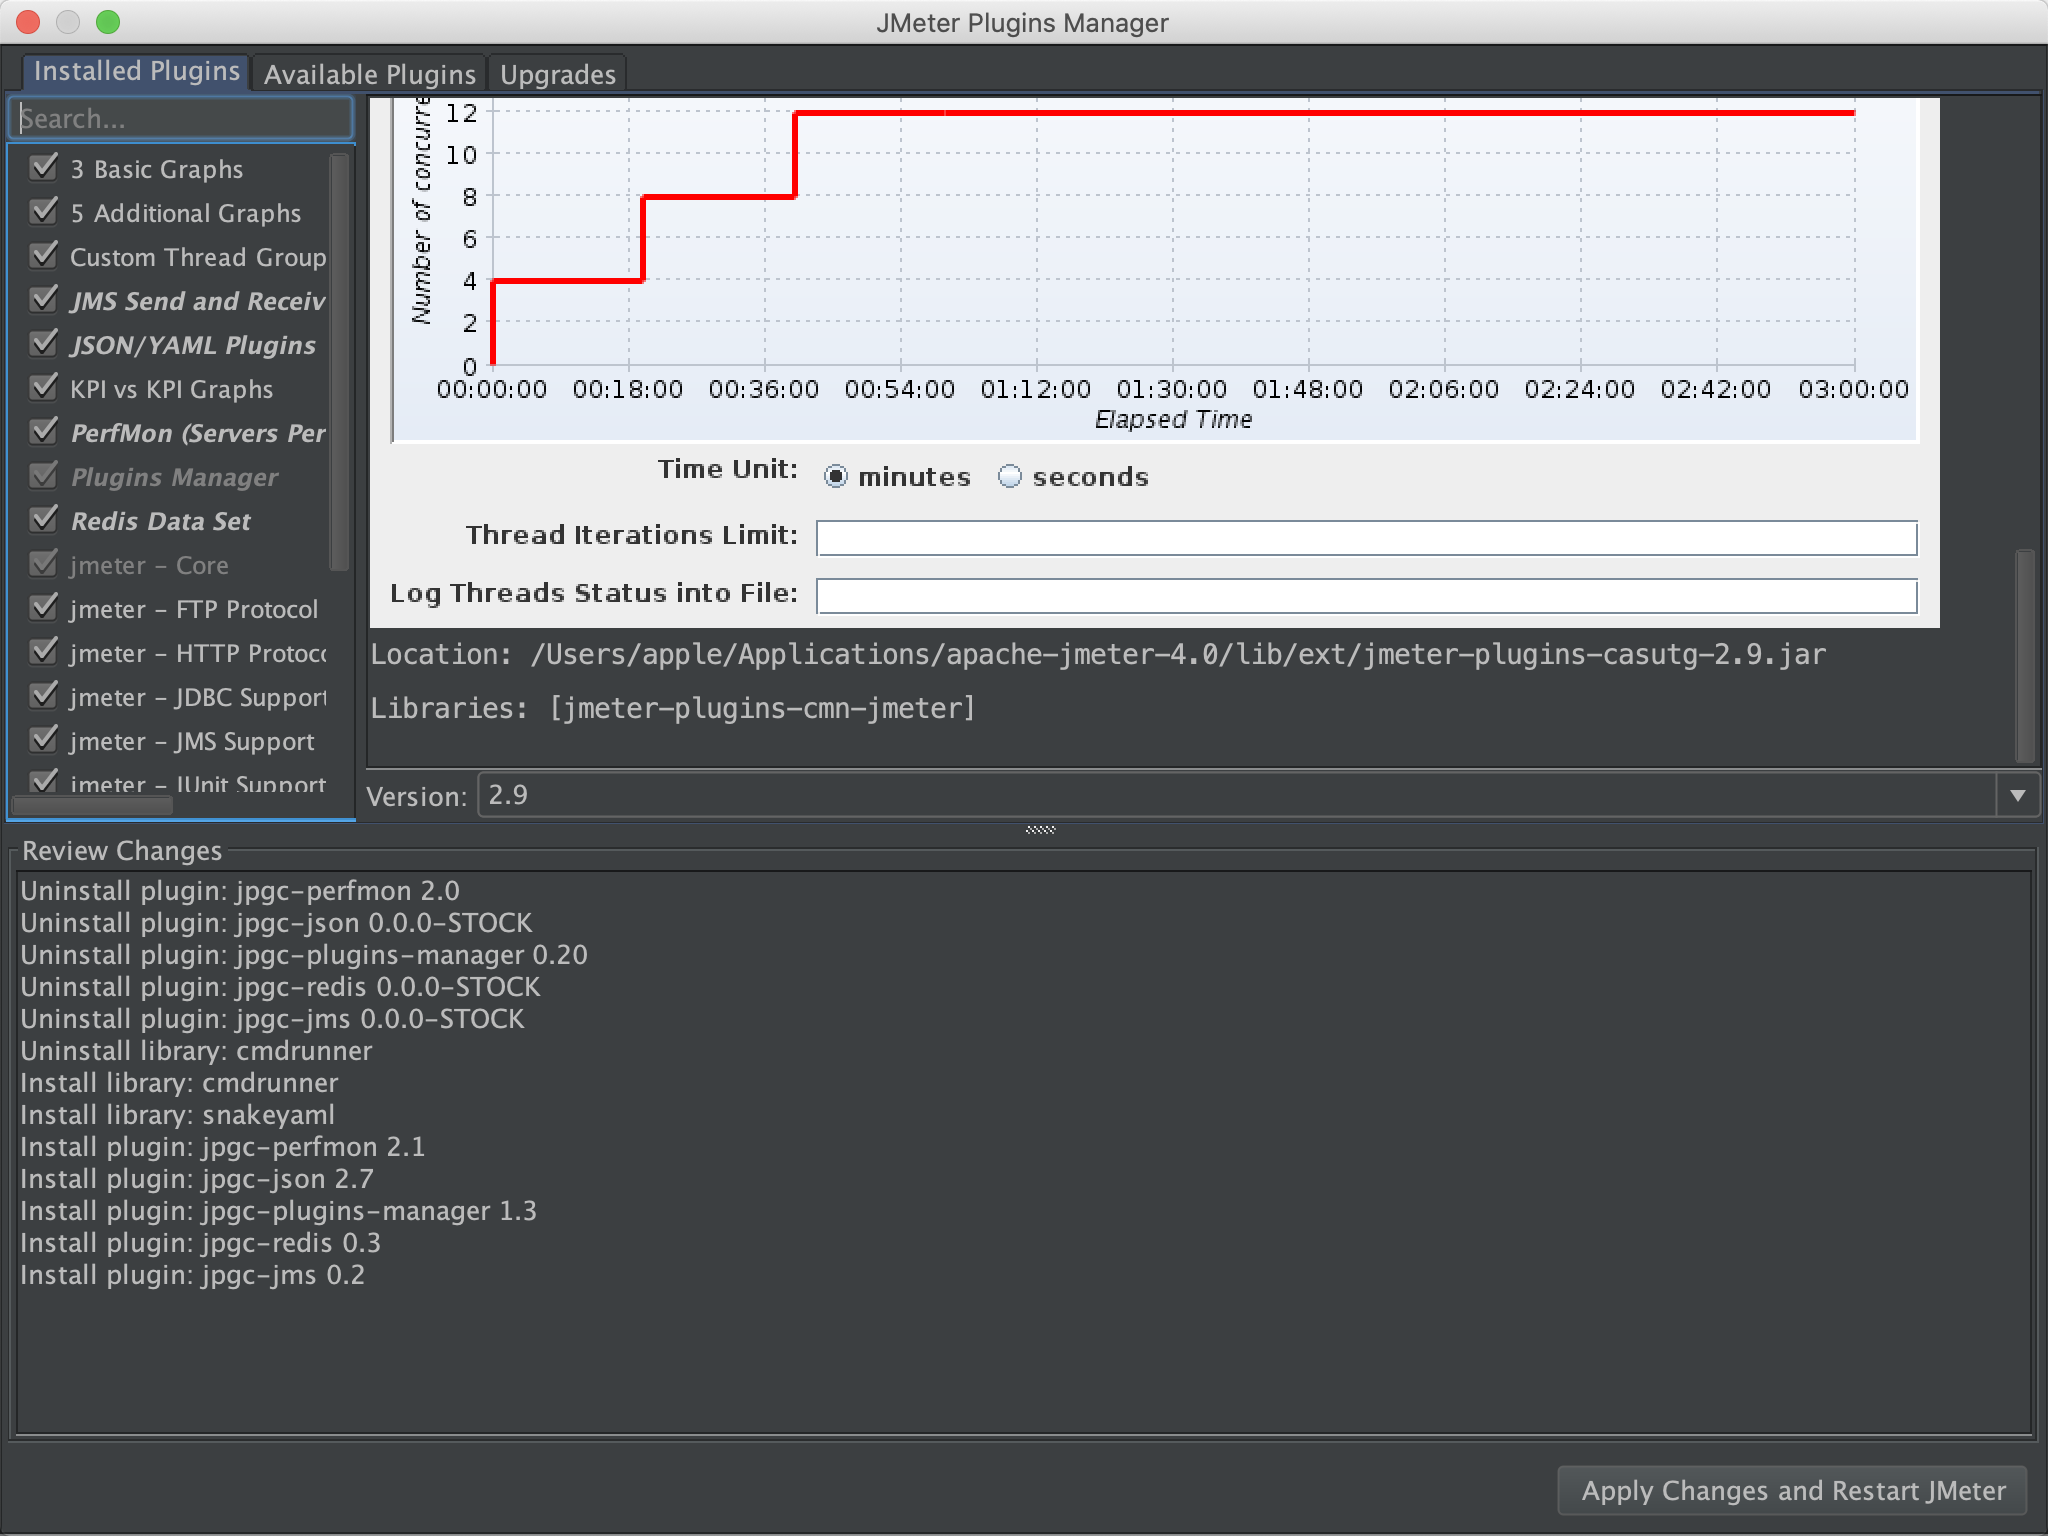The image size is (2048, 1536).
Task: Open the "Upgrades" tab
Action: [x=557, y=73]
